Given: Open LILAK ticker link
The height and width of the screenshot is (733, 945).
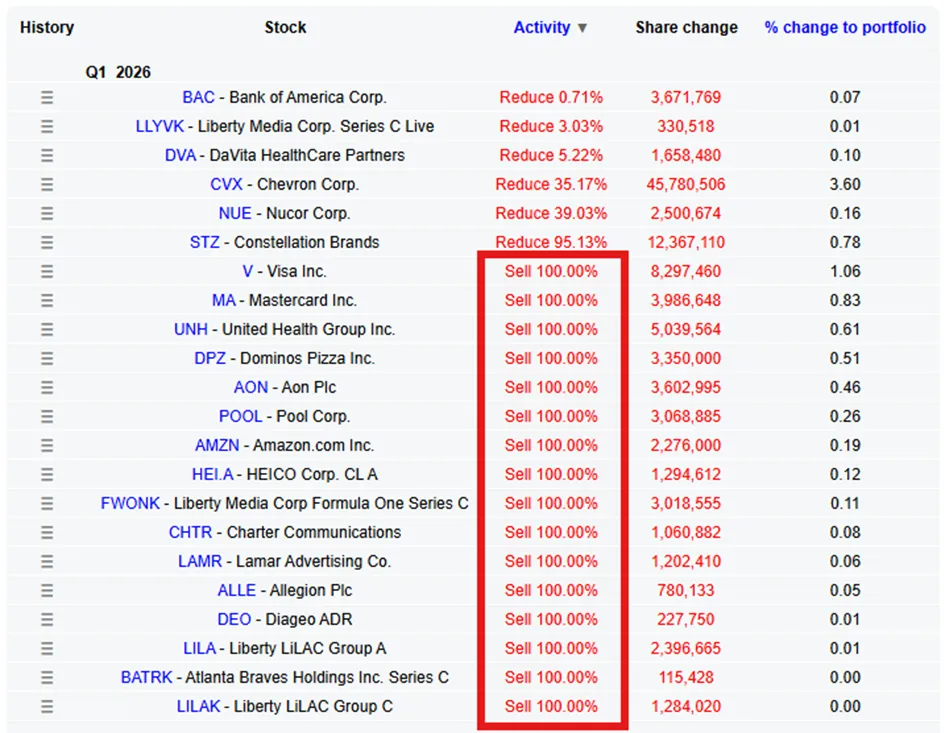Looking at the screenshot, I should 198,706.
